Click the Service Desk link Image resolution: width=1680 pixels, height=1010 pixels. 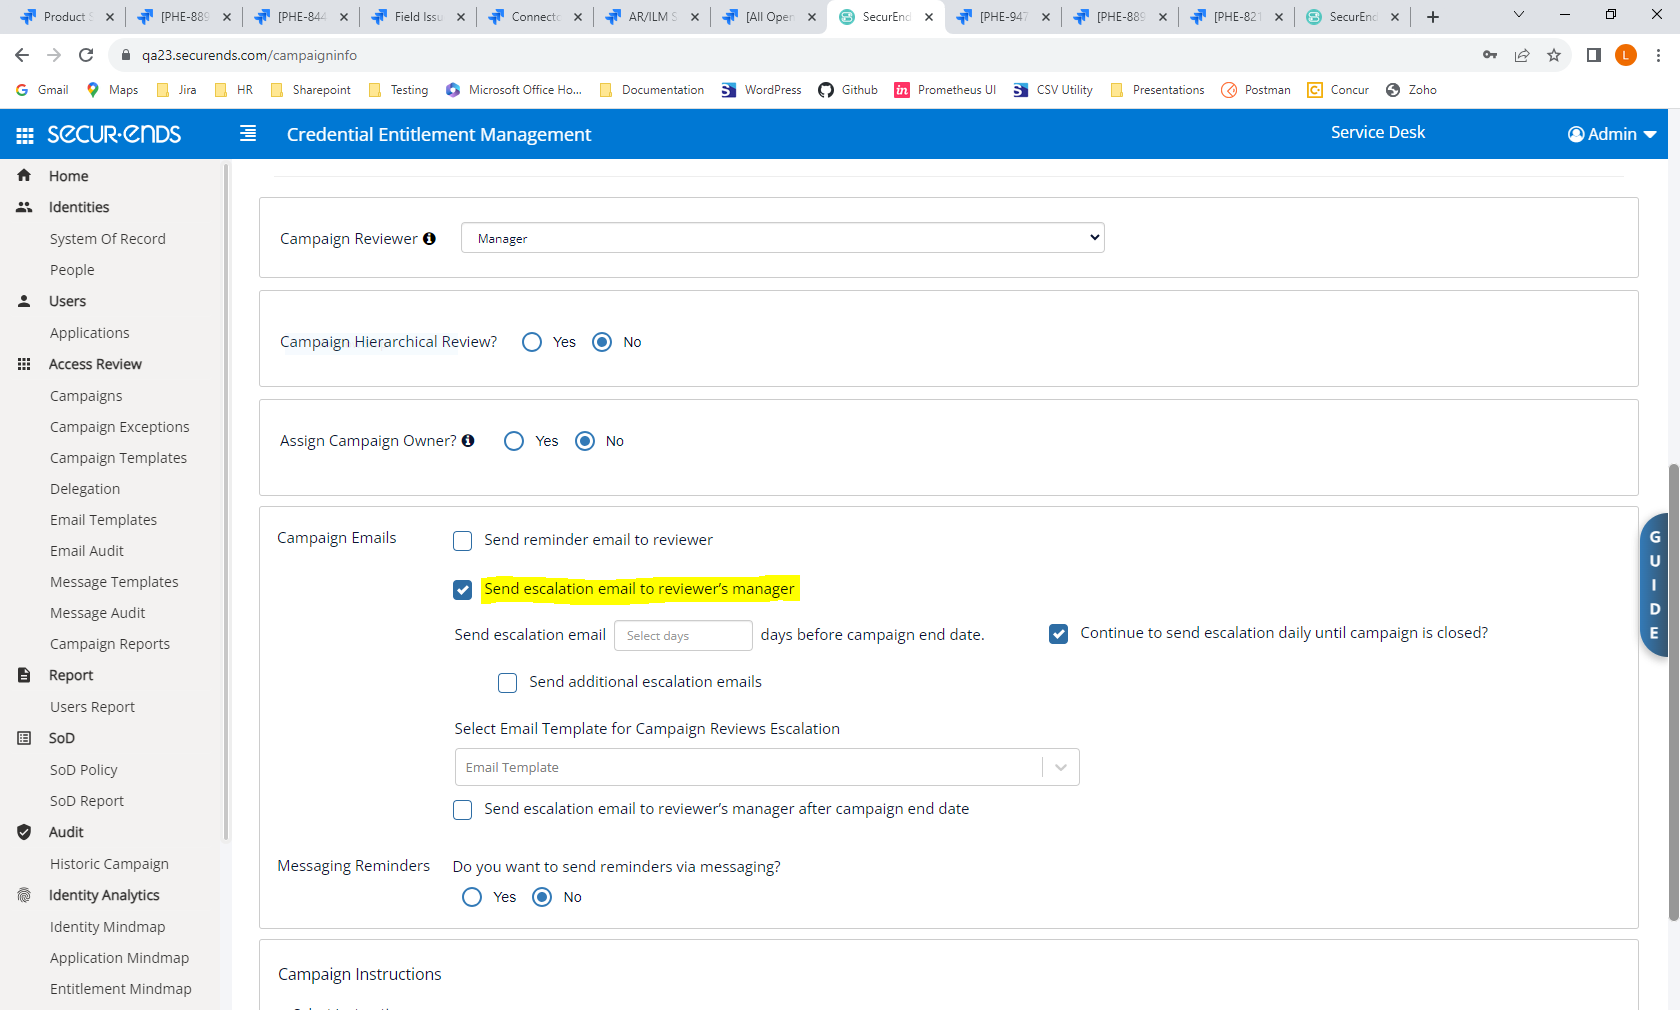(x=1377, y=131)
